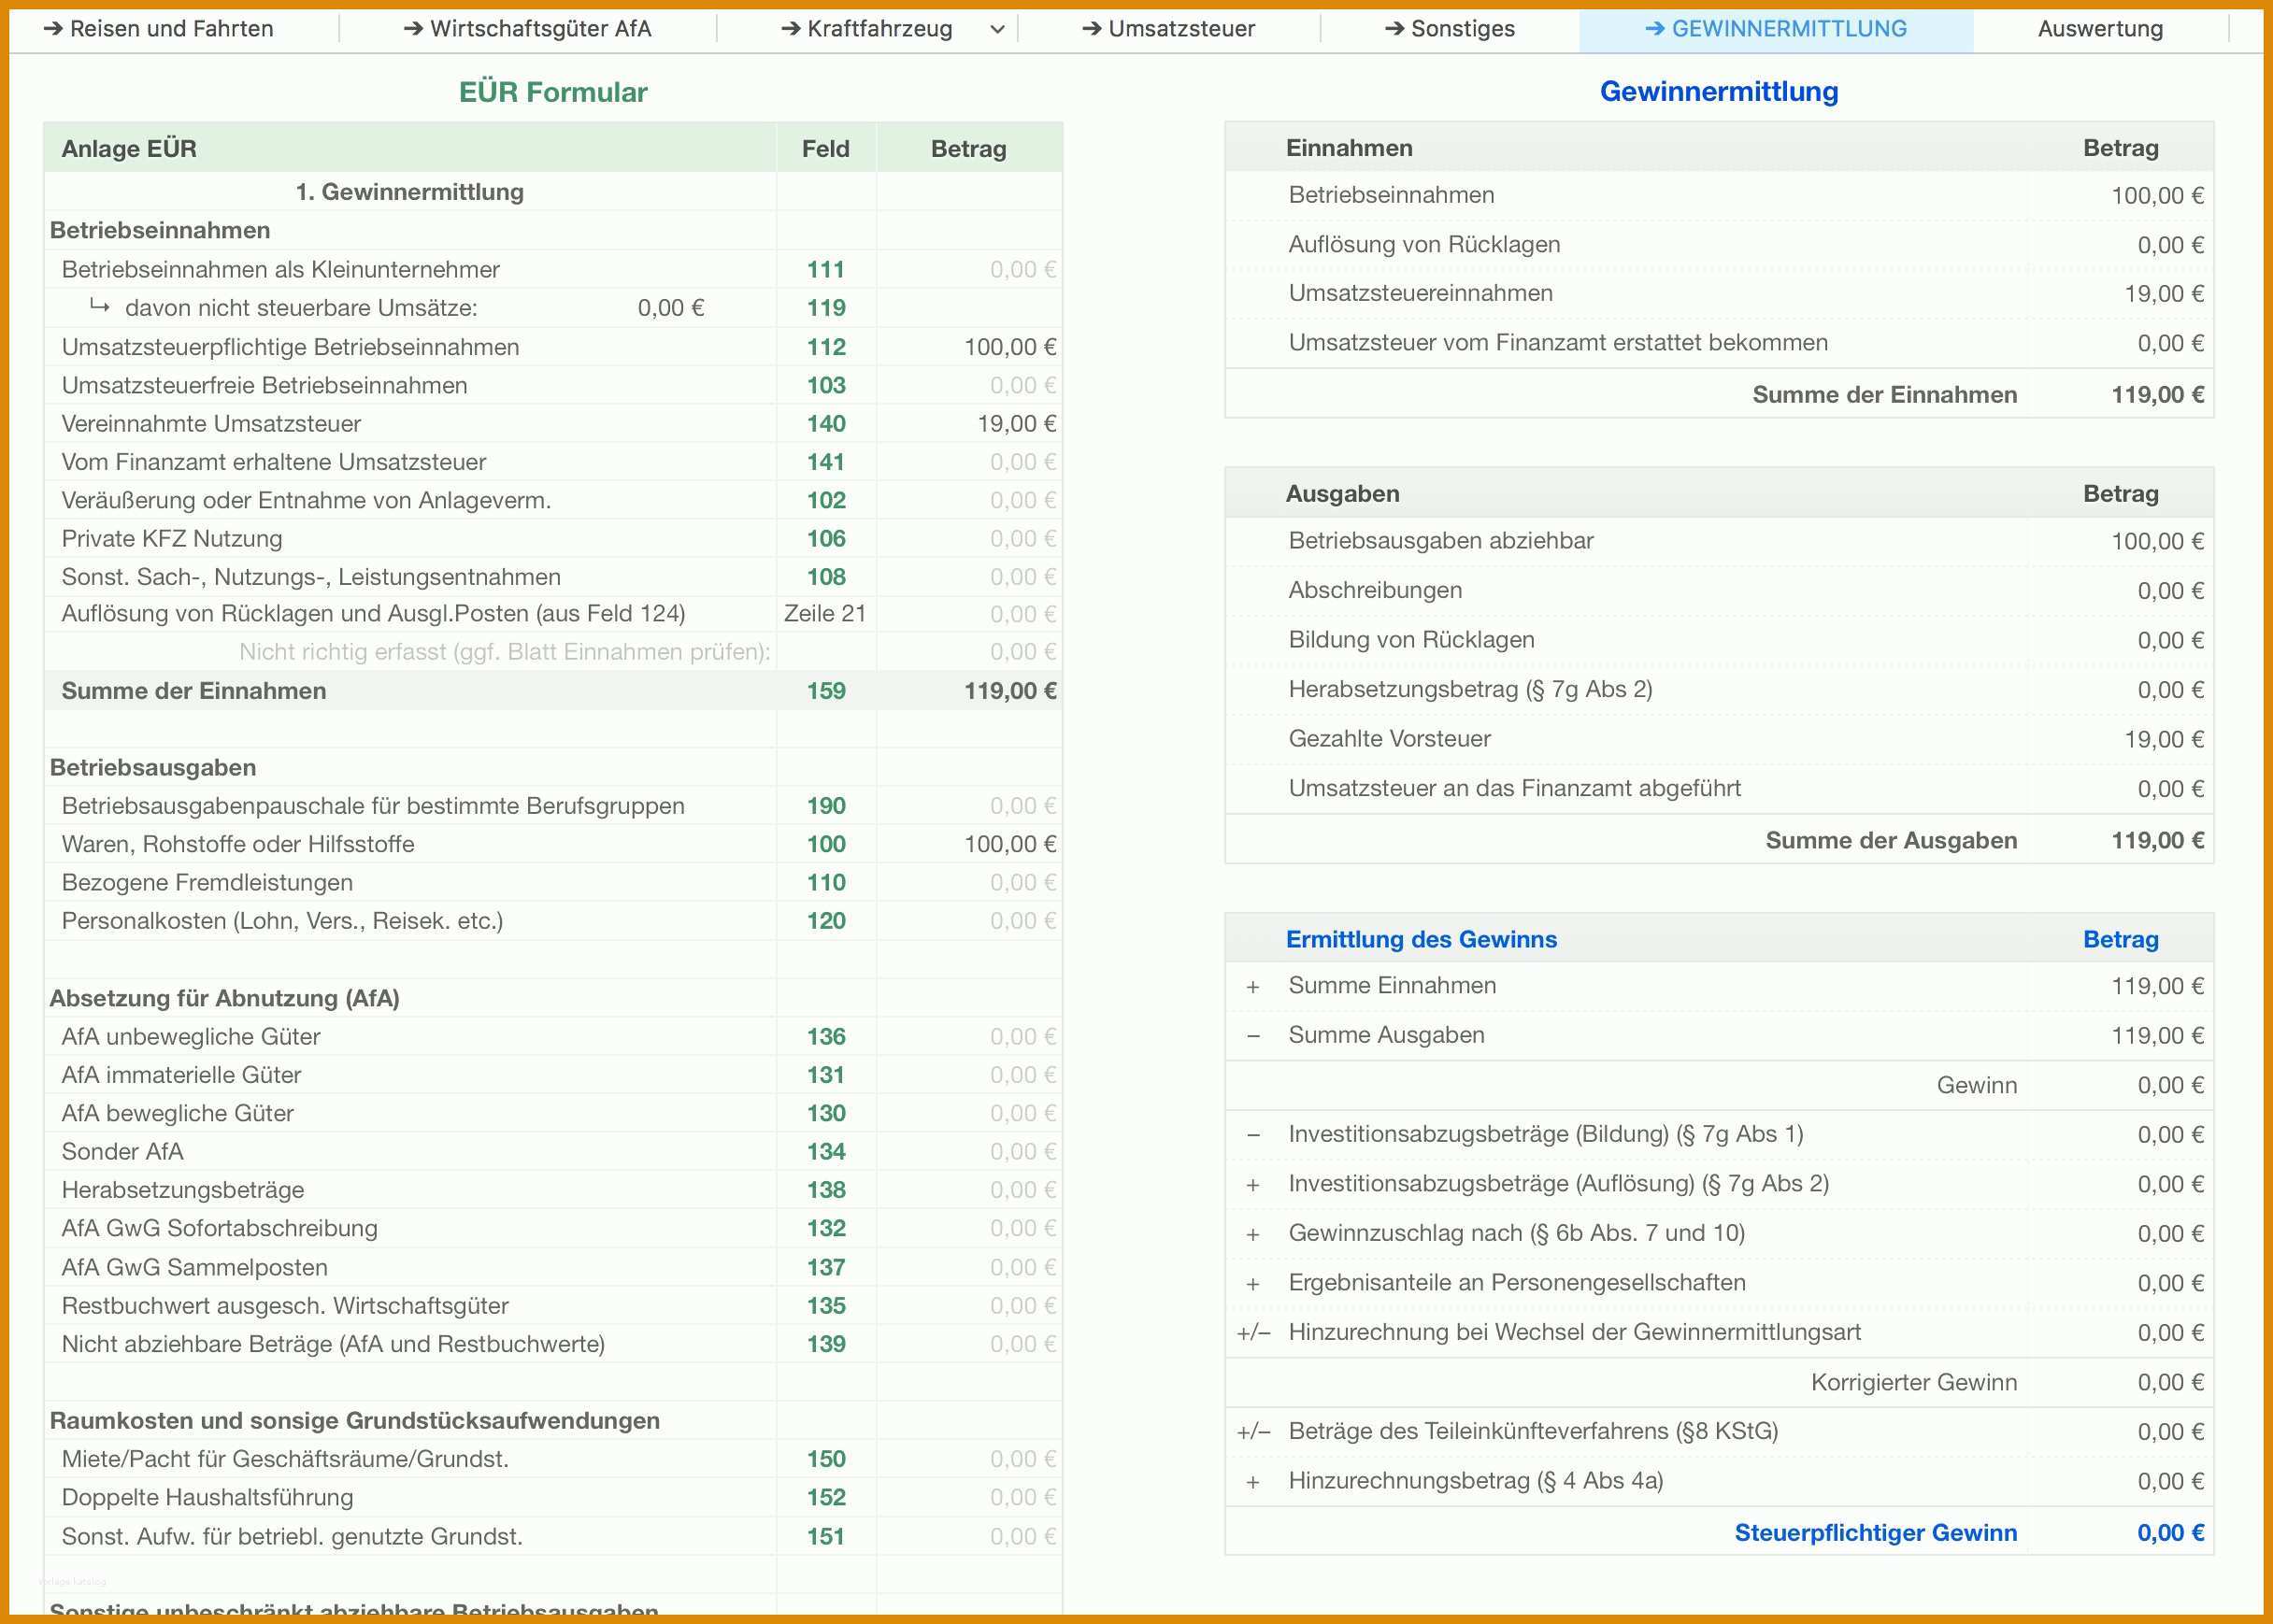
Task: Select field number 141
Action: (x=826, y=462)
